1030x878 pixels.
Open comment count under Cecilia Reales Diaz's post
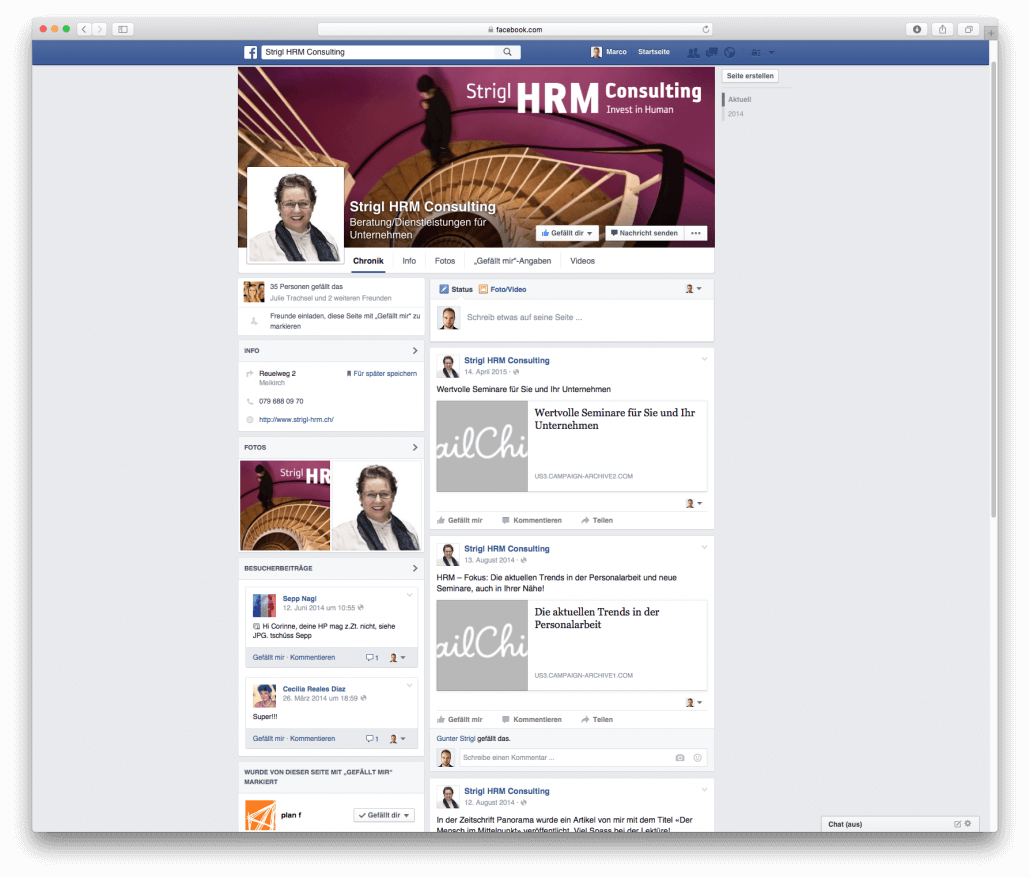(x=372, y=739)
